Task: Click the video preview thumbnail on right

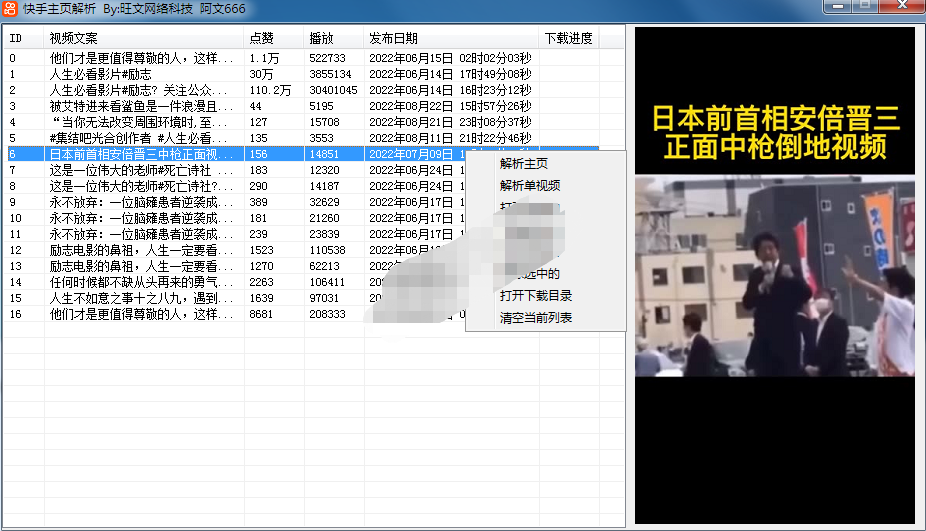Action: point(774,275)
